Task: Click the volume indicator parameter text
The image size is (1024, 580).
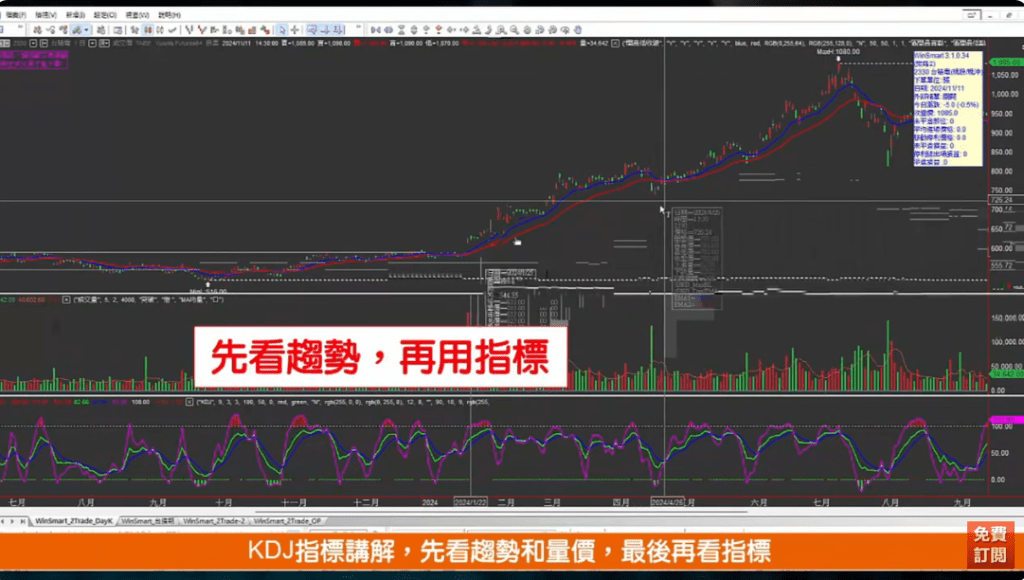Action: tap(148, 299)
